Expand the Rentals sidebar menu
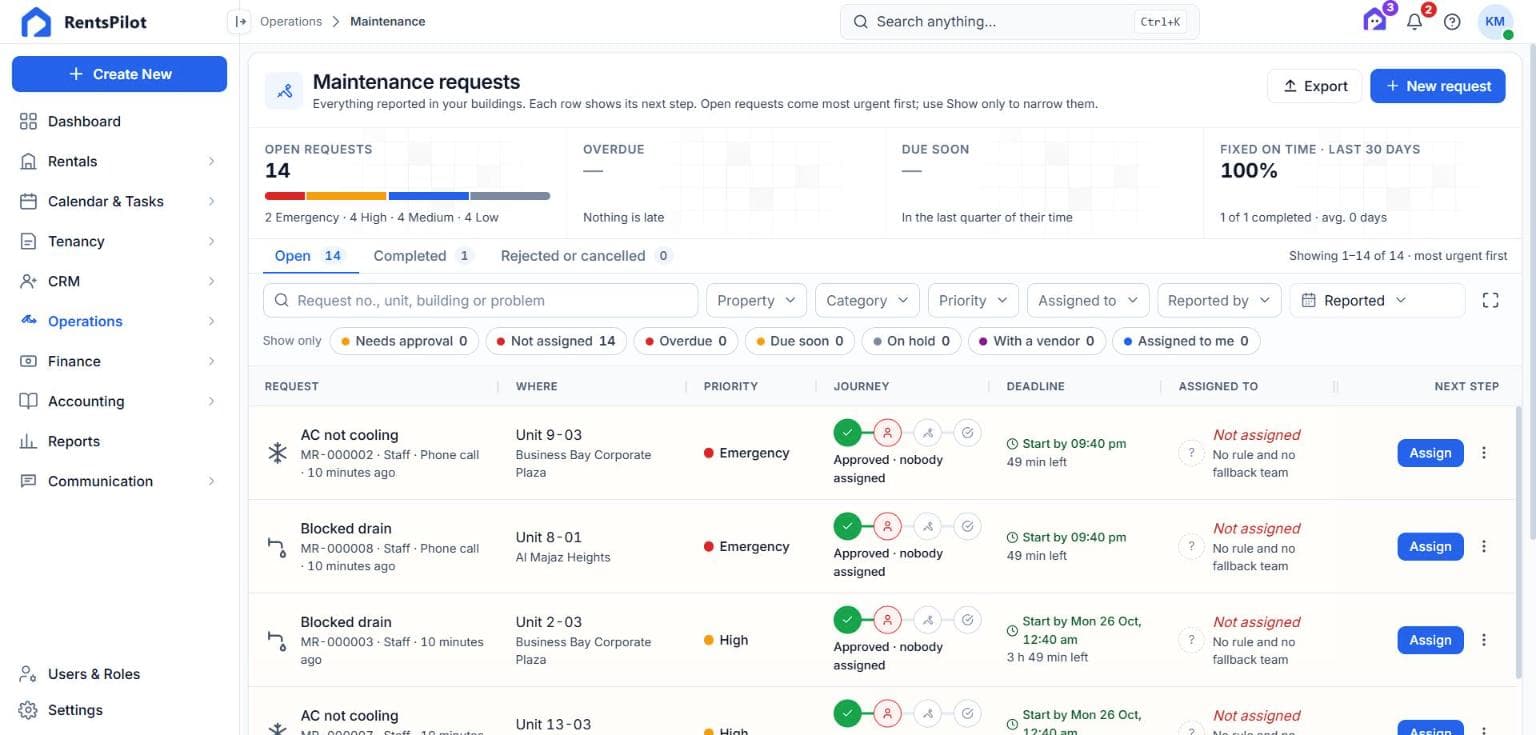Viewport: 1536px width, 735px height. pyautogui.click(x=119, y=161)
